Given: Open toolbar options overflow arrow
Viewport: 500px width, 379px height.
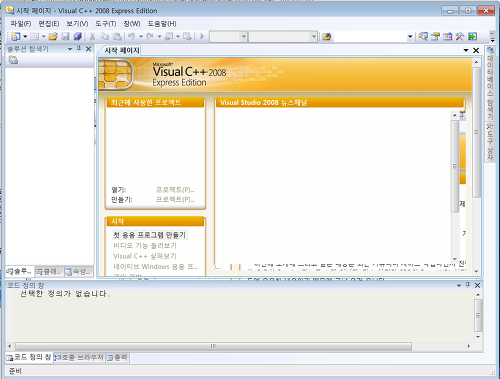Looking at the screenshot, I should (492, 36).
